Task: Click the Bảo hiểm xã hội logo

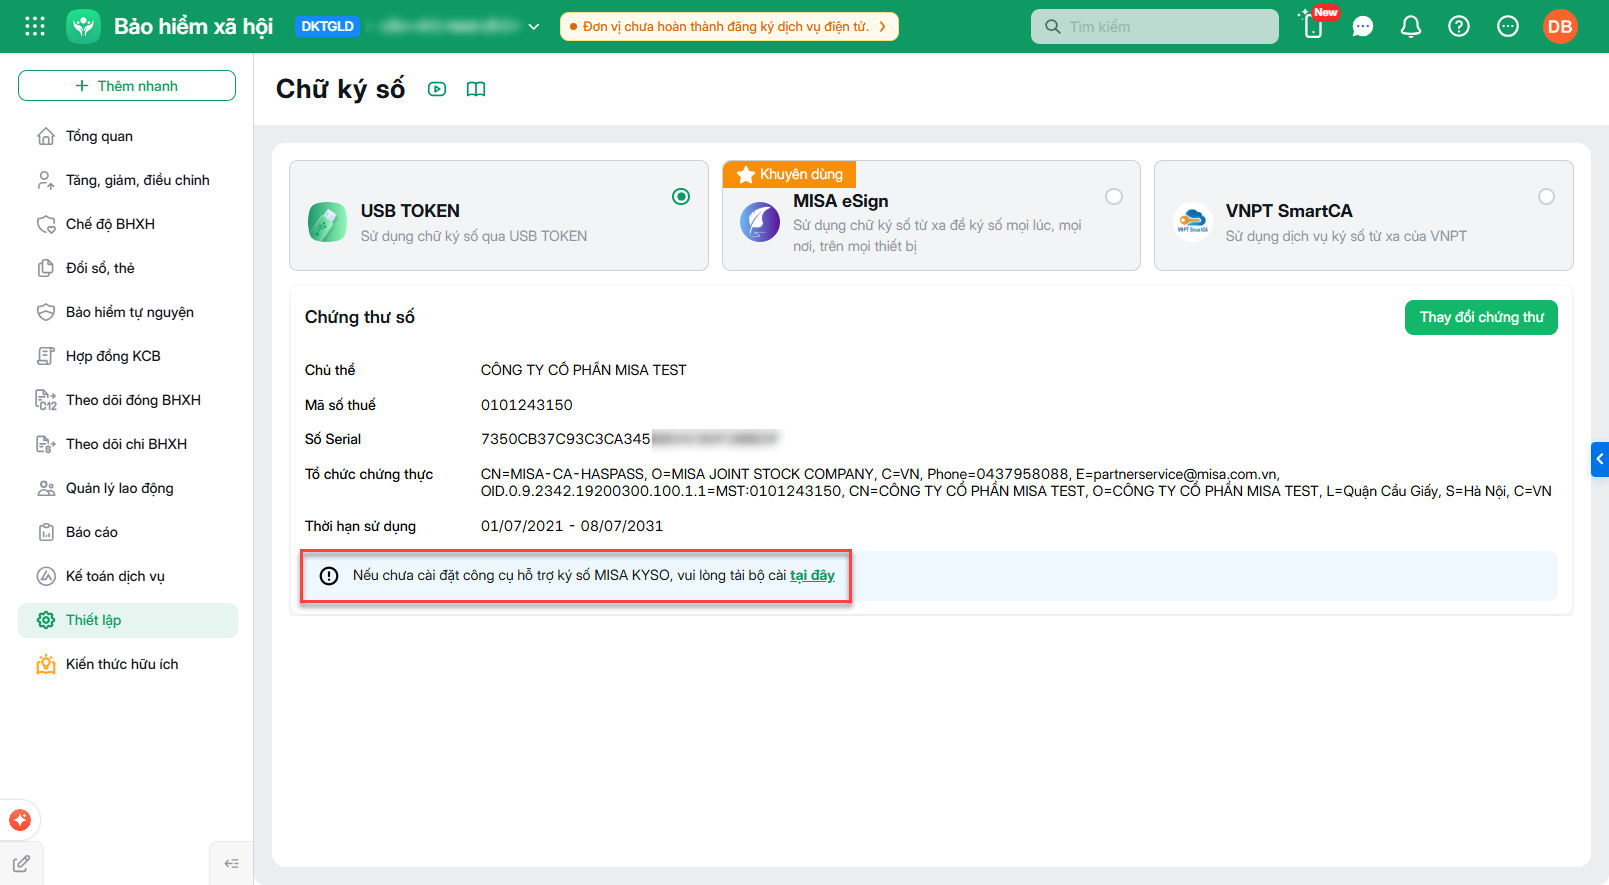Action: pos(84,26)
